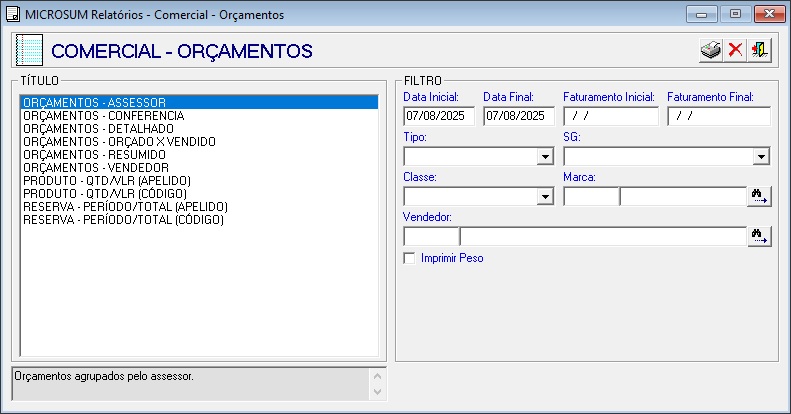Viewport: 791px width, 414px height.
Task: Select ORÇAMENTOS - RESUMIDO report
Action: click(199, 155)
